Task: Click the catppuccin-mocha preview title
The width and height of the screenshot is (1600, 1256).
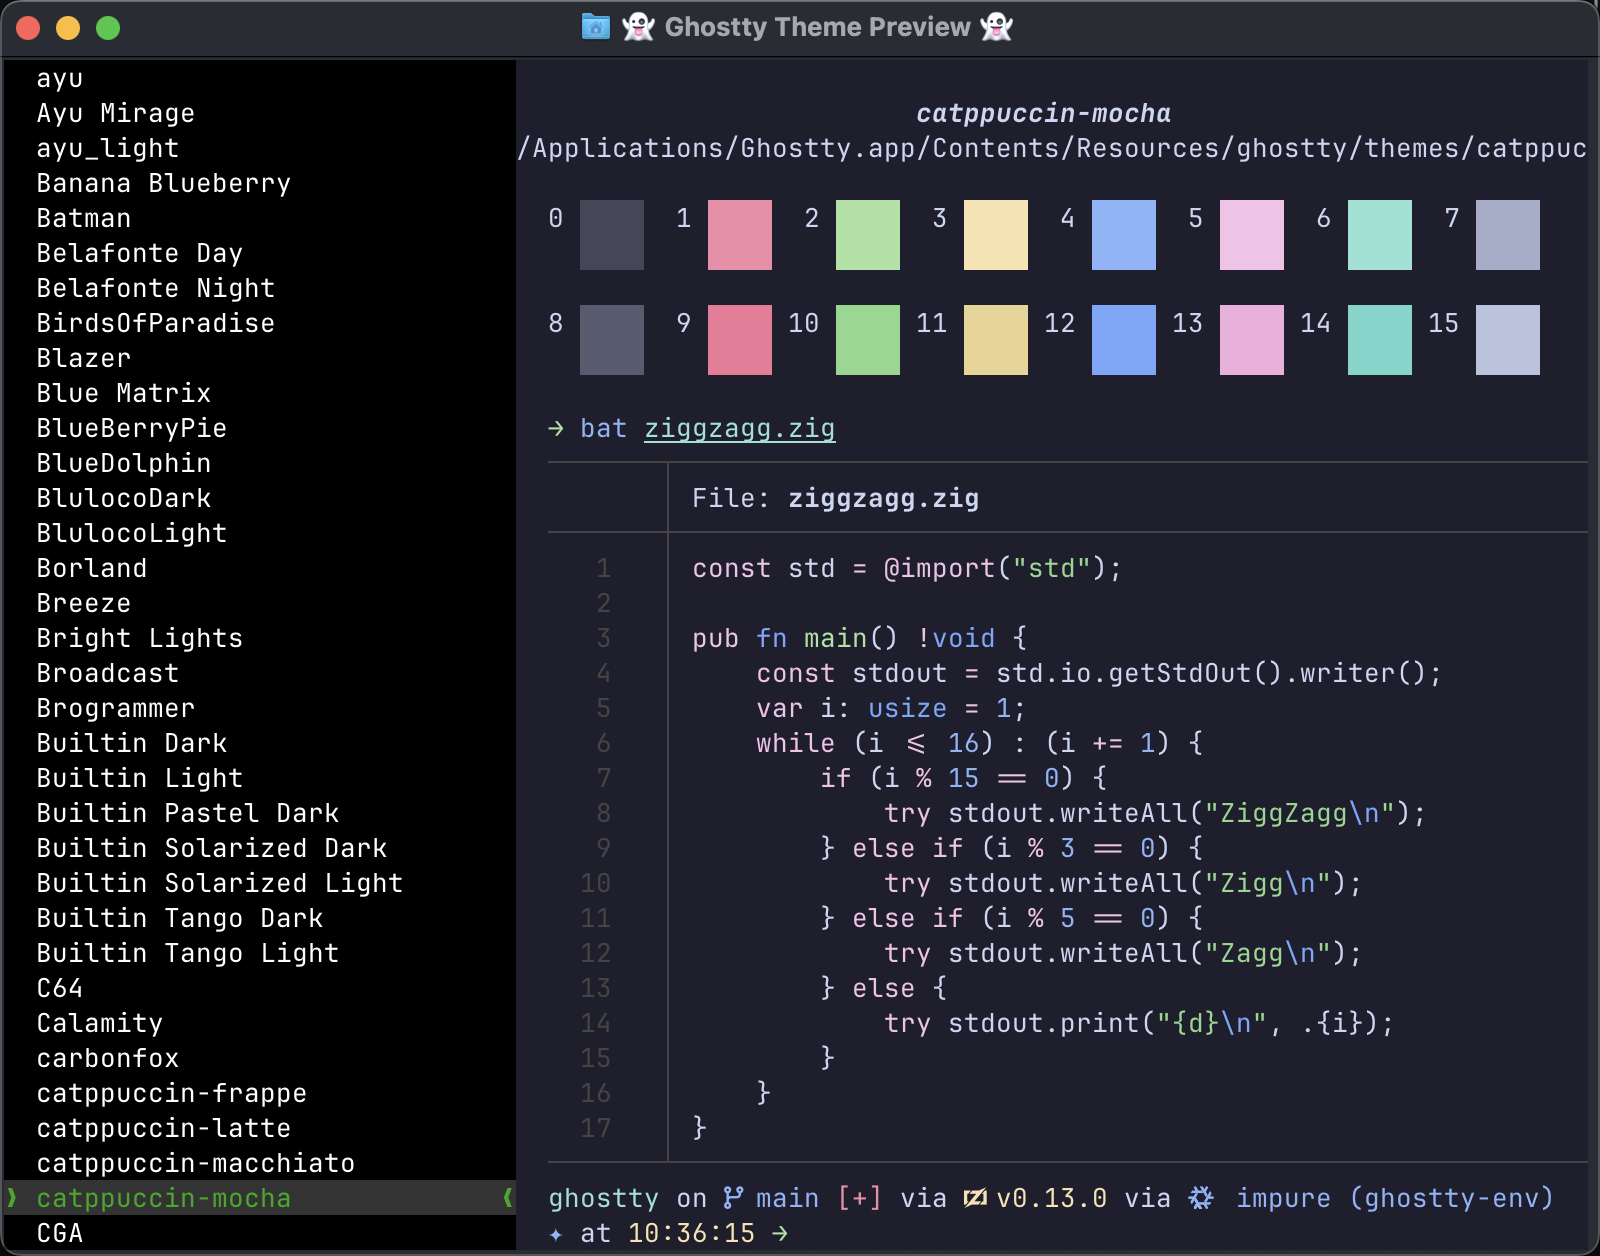Action: pos(1044,113)
